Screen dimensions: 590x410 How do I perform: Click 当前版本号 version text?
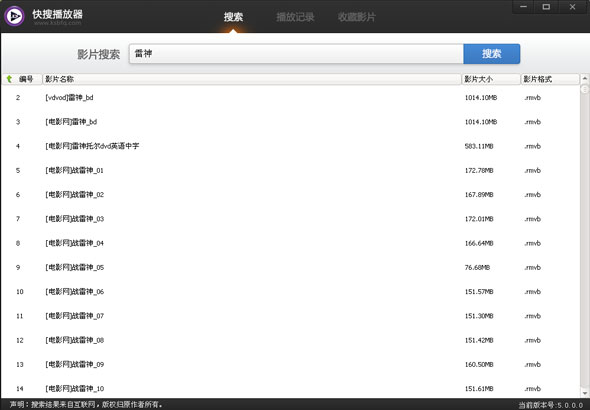coord(550,405)
